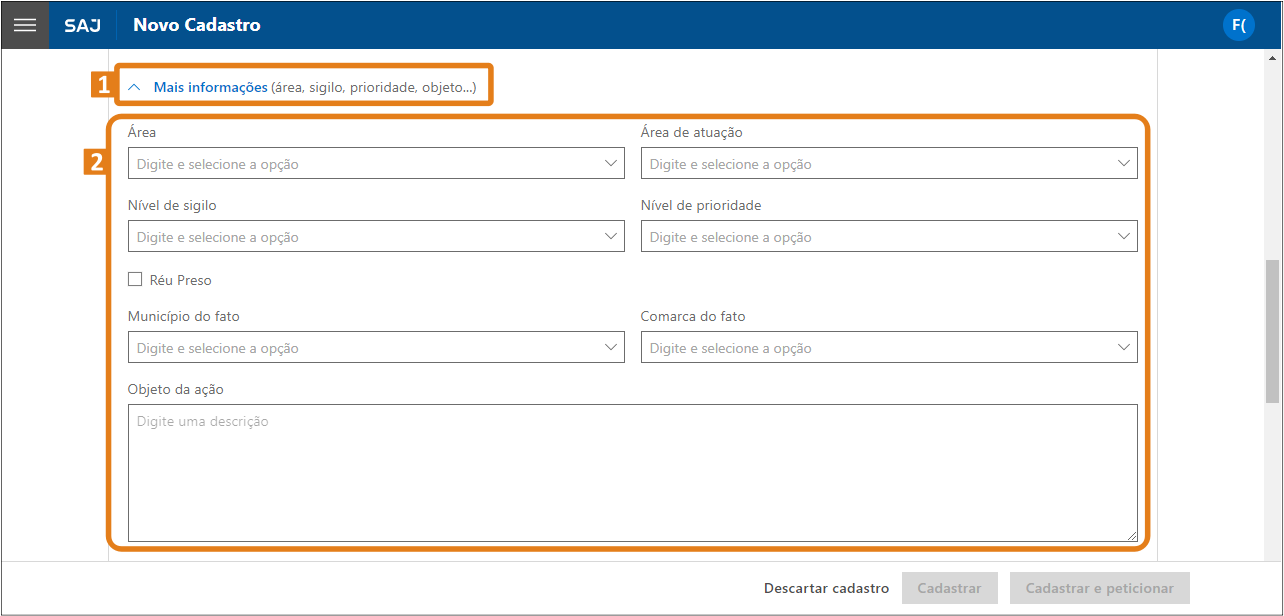Enable the Réu Preso checkbox
The height and width of the screenshot is (616, 1284).
click(135, 280)
